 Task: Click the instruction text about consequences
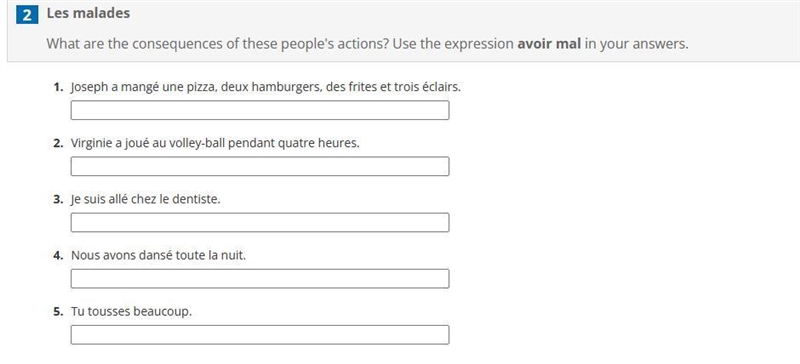point(367,44)
